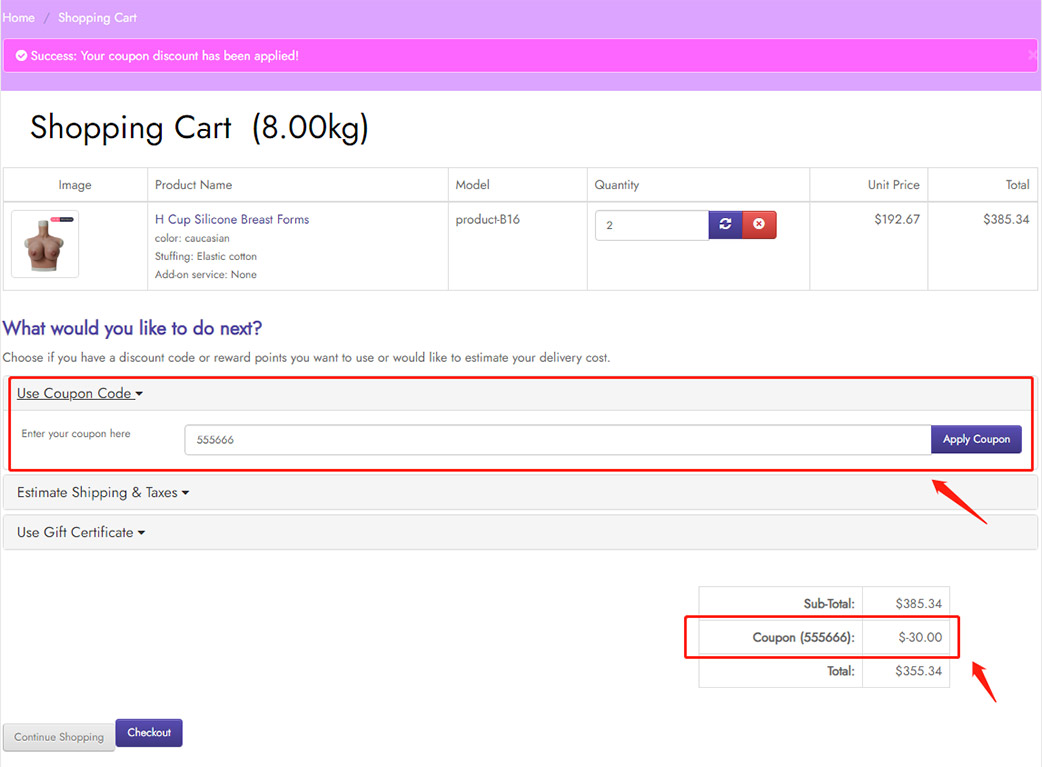Open the H Cup Silicone Breast Forms link

232,220
